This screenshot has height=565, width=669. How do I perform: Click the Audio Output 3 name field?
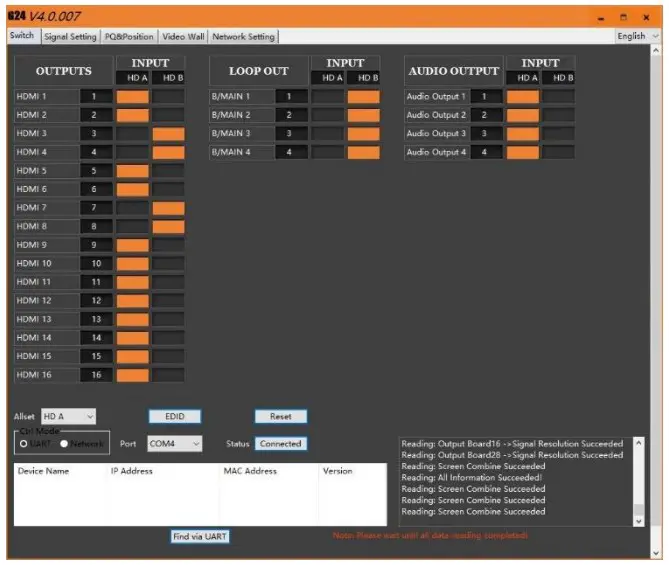coord(437,134)
